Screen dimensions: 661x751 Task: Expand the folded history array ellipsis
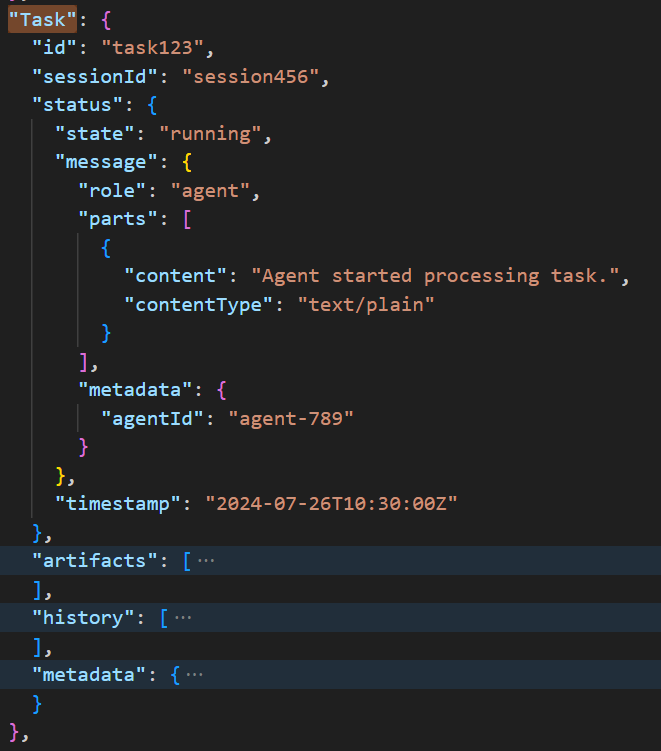coord(183,618)
